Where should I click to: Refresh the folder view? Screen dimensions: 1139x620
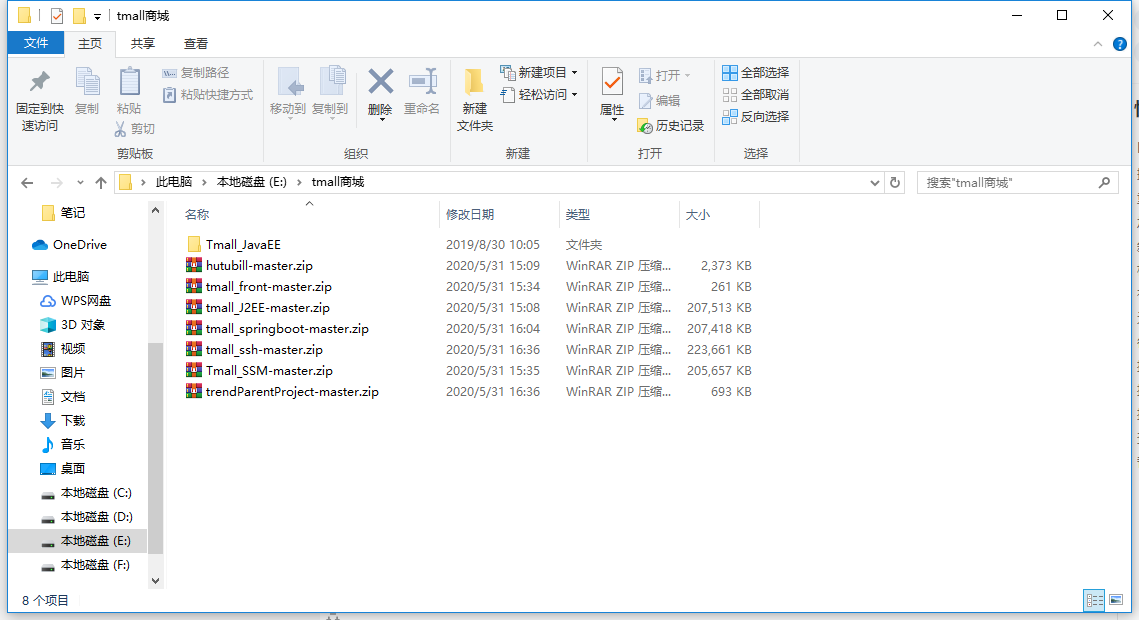coord(894,181)
